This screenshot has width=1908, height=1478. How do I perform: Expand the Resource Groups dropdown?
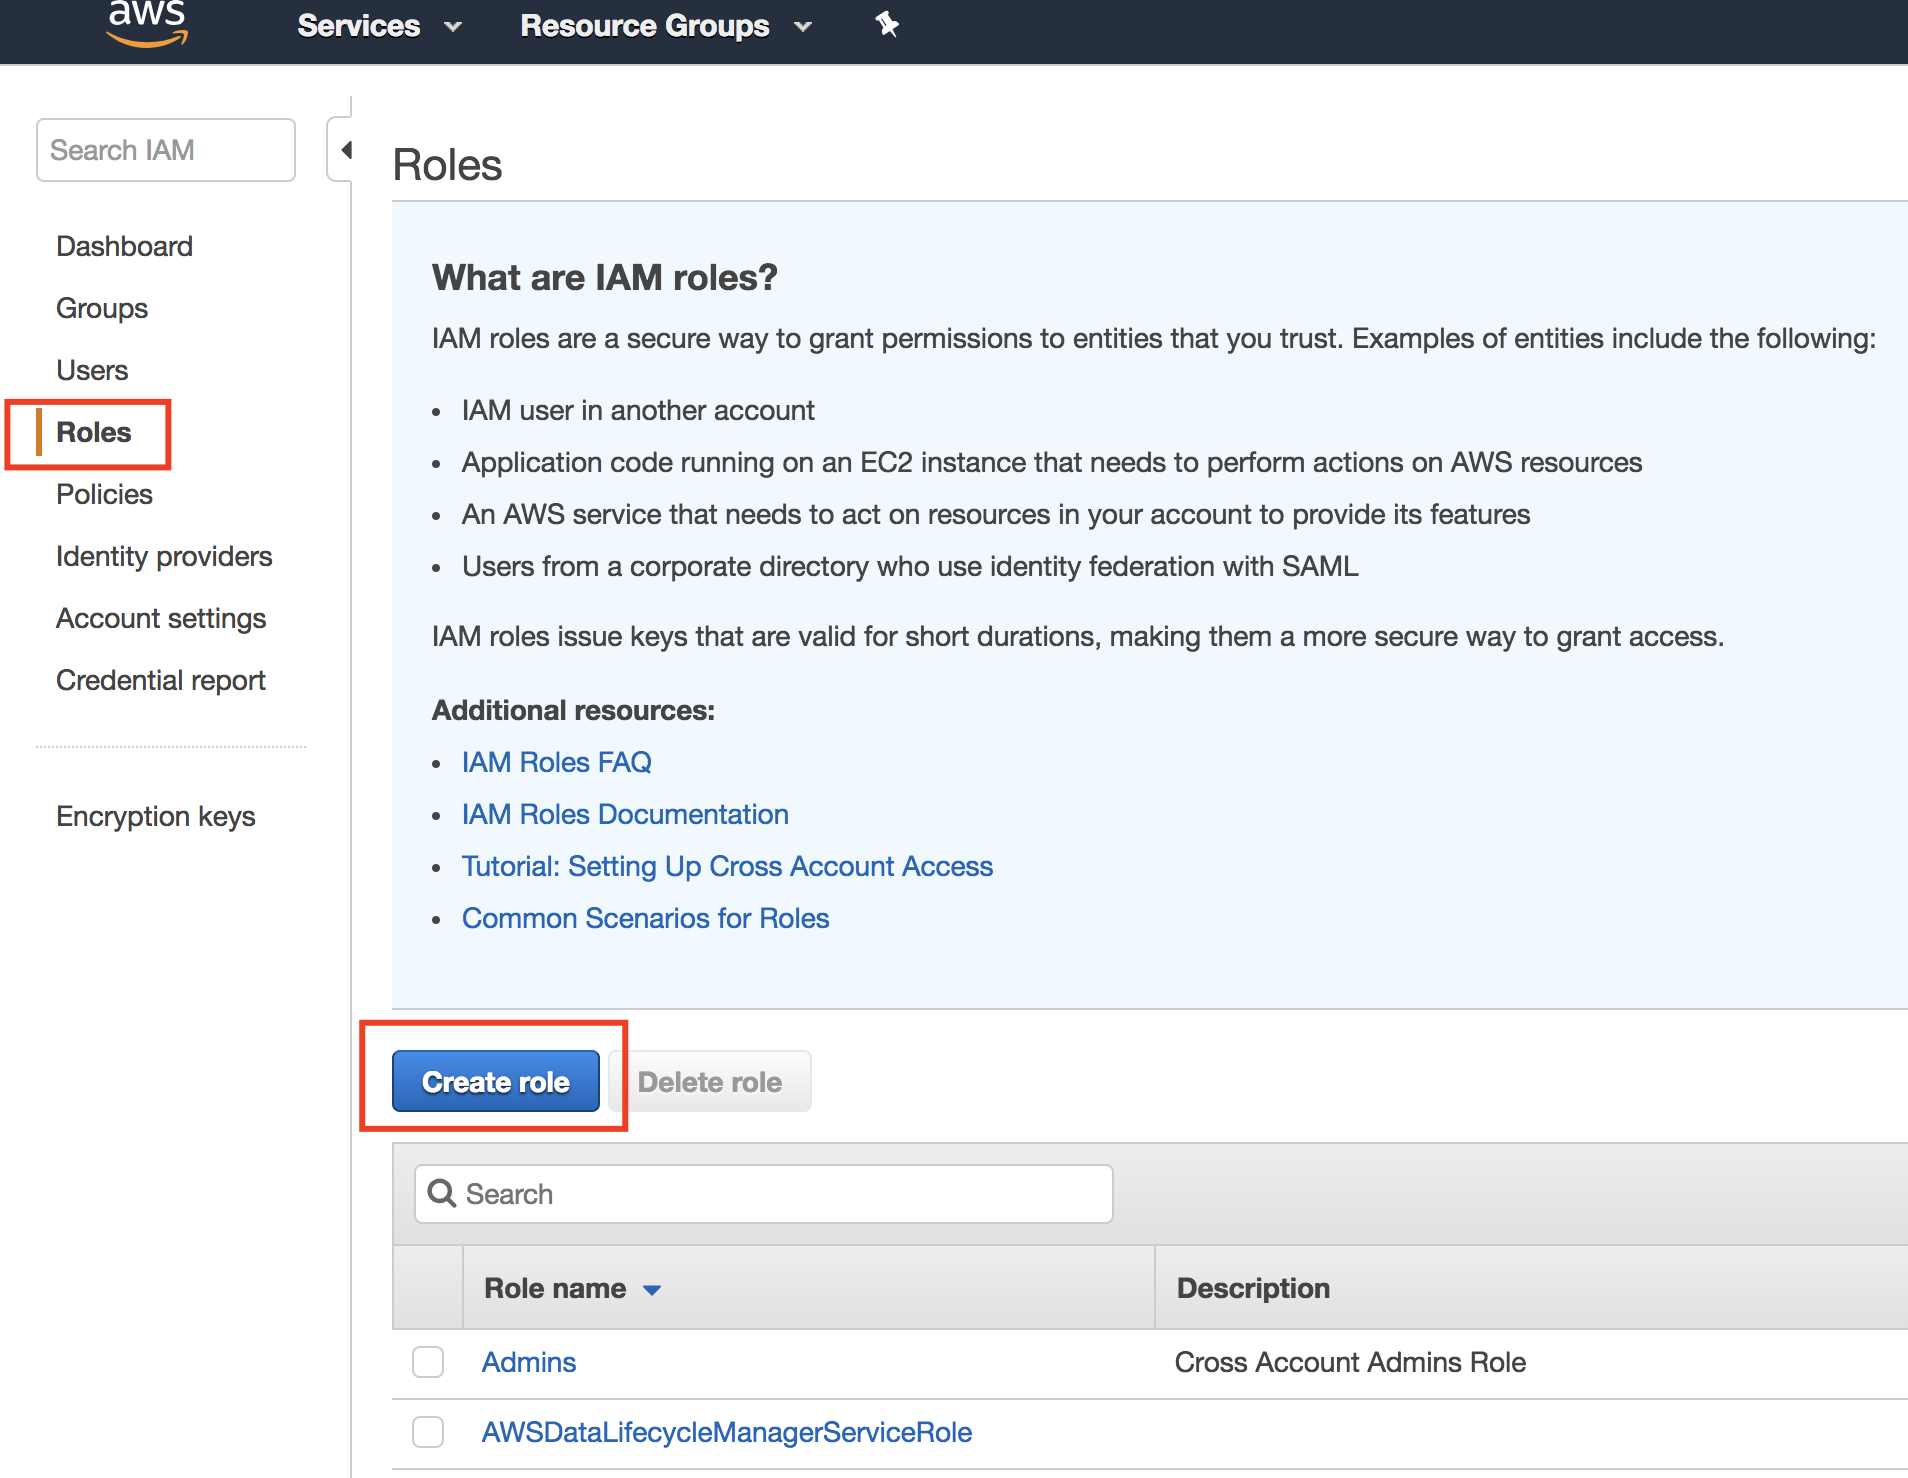pos(665,26)
